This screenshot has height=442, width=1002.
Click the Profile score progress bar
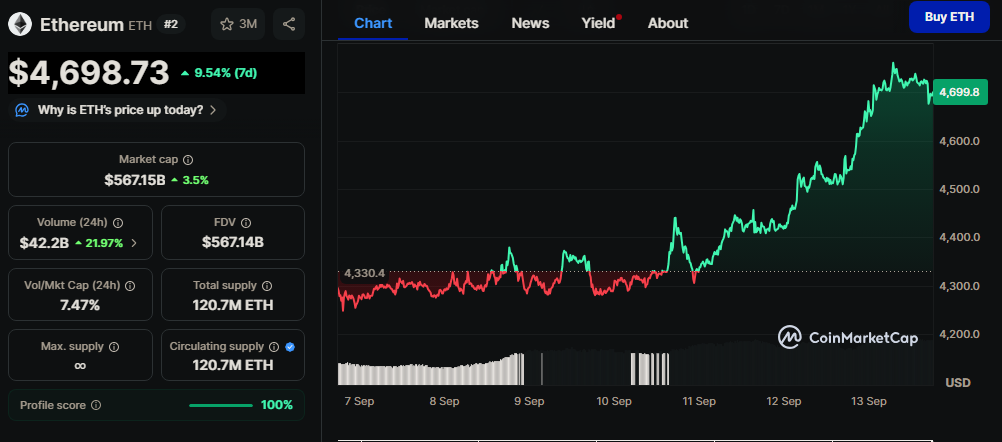click(x=220, y=405)
